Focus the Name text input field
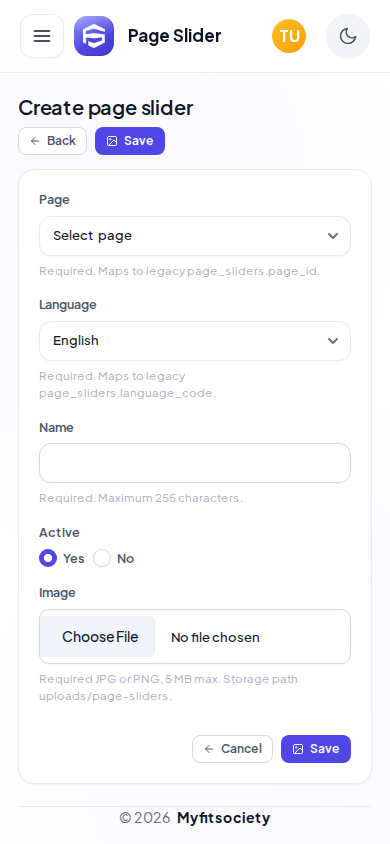 click(x=195, y=463)
